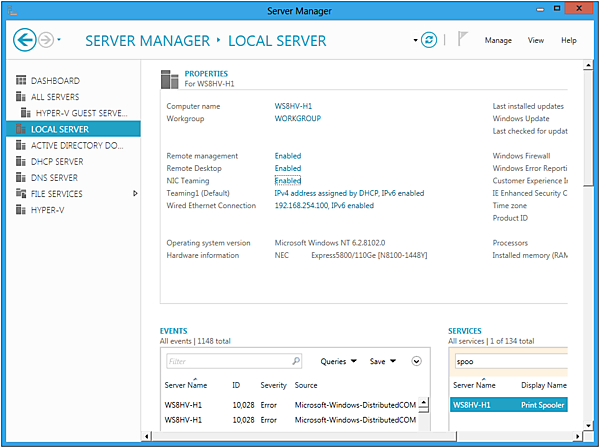Click the Remote Desktop Enabled link

click(288, 168)
